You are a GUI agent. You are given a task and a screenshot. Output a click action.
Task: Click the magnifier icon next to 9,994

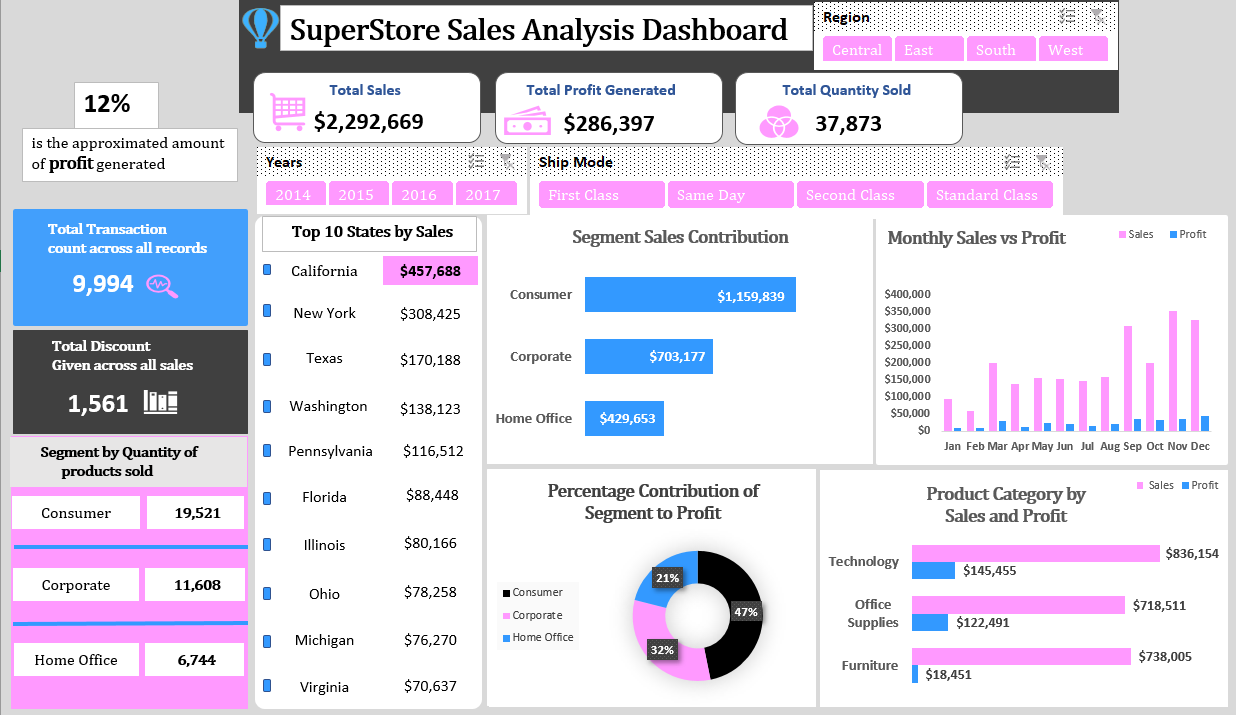(163, 285)
